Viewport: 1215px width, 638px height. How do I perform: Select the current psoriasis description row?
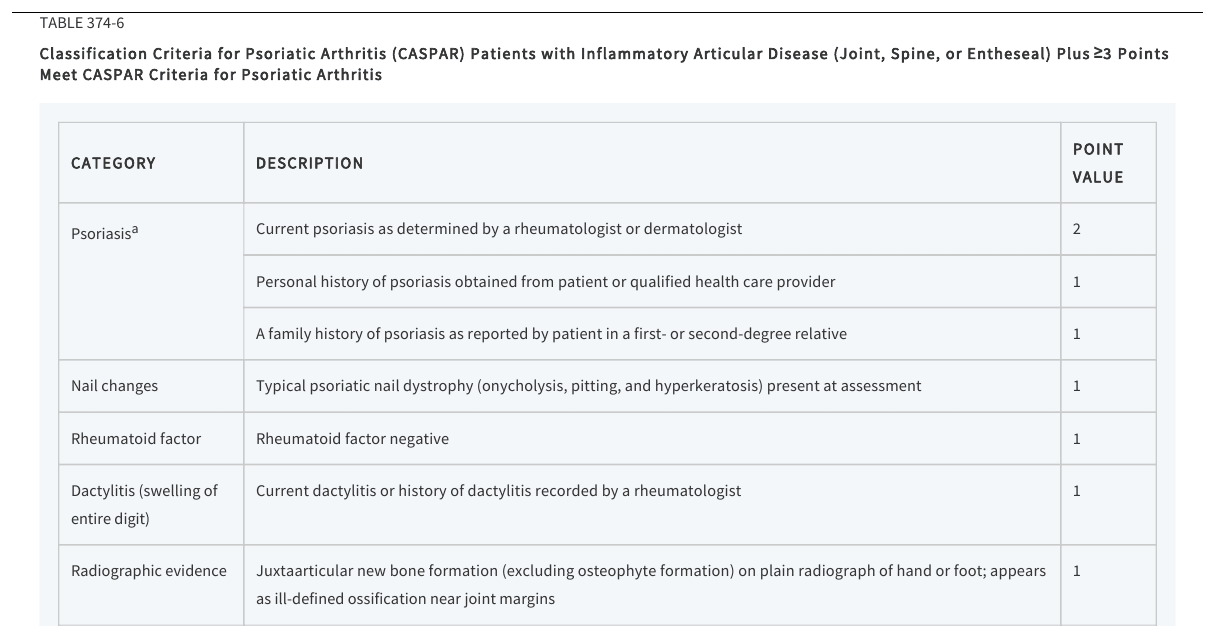tap(652, 229)
